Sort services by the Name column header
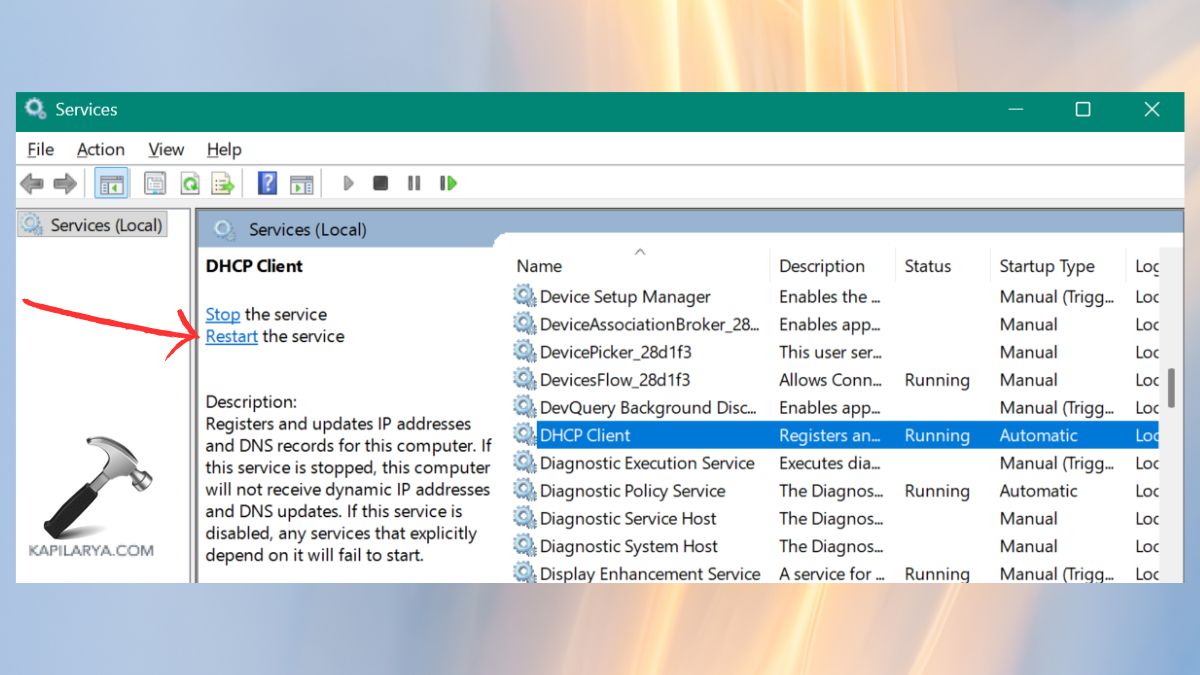 (x=539, y=266)
